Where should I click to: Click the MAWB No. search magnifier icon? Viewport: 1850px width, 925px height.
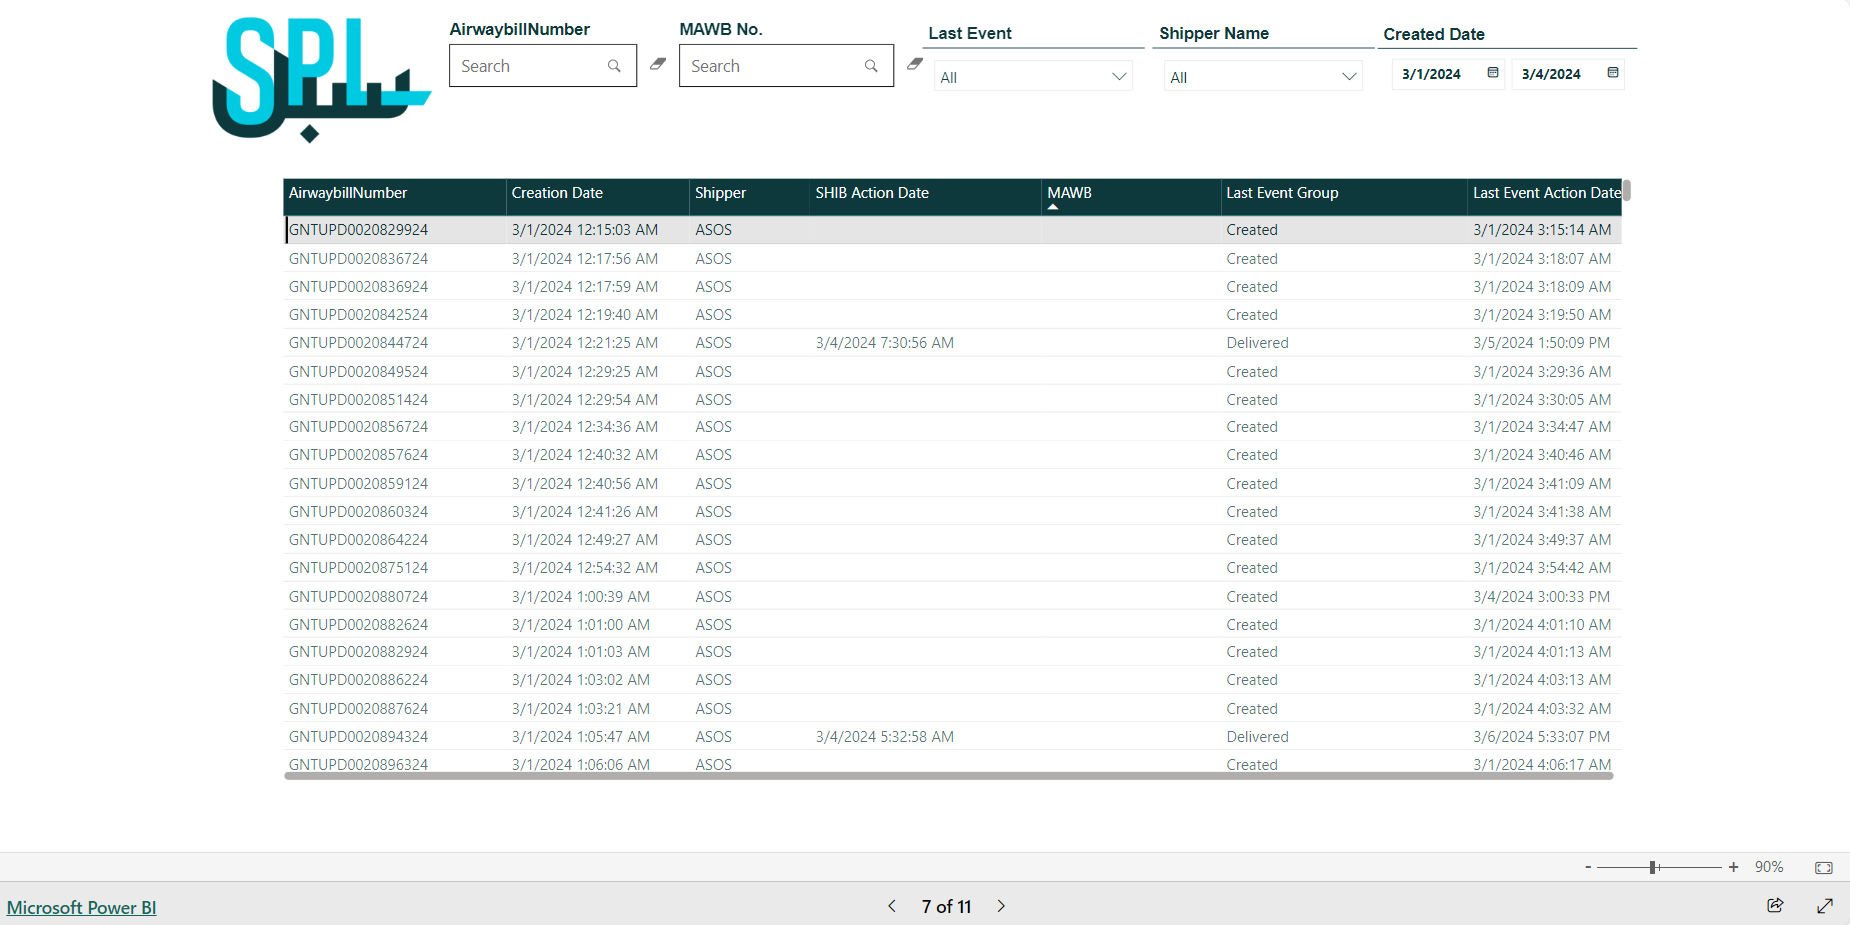point(871,66)
